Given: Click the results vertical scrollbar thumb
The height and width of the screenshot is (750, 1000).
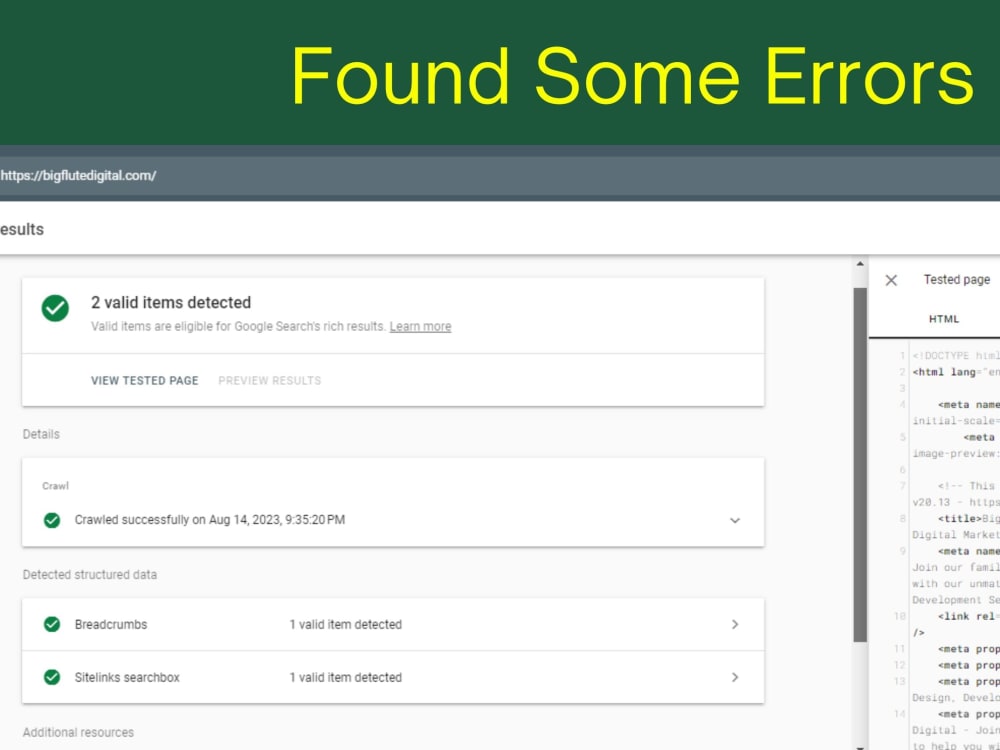Looking at the screenshot, I should (x=860, y=464).
